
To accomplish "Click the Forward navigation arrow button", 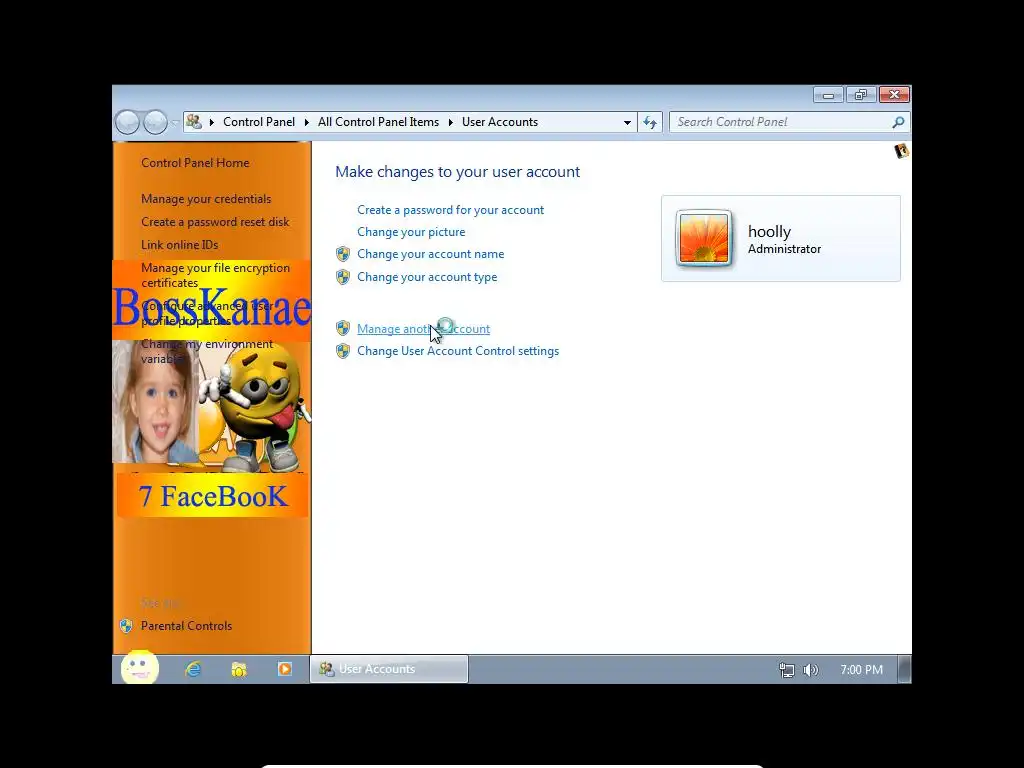I will [155, 122].
